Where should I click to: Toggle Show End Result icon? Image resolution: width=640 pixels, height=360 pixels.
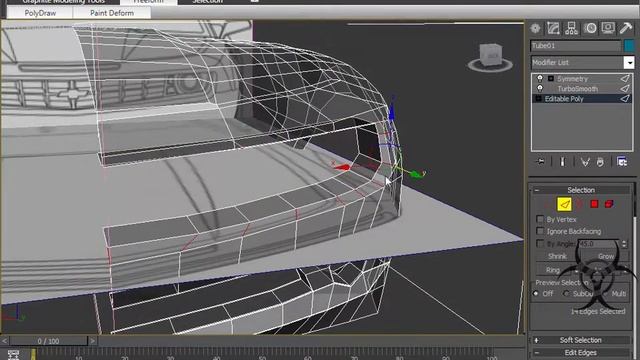(562, 162)
